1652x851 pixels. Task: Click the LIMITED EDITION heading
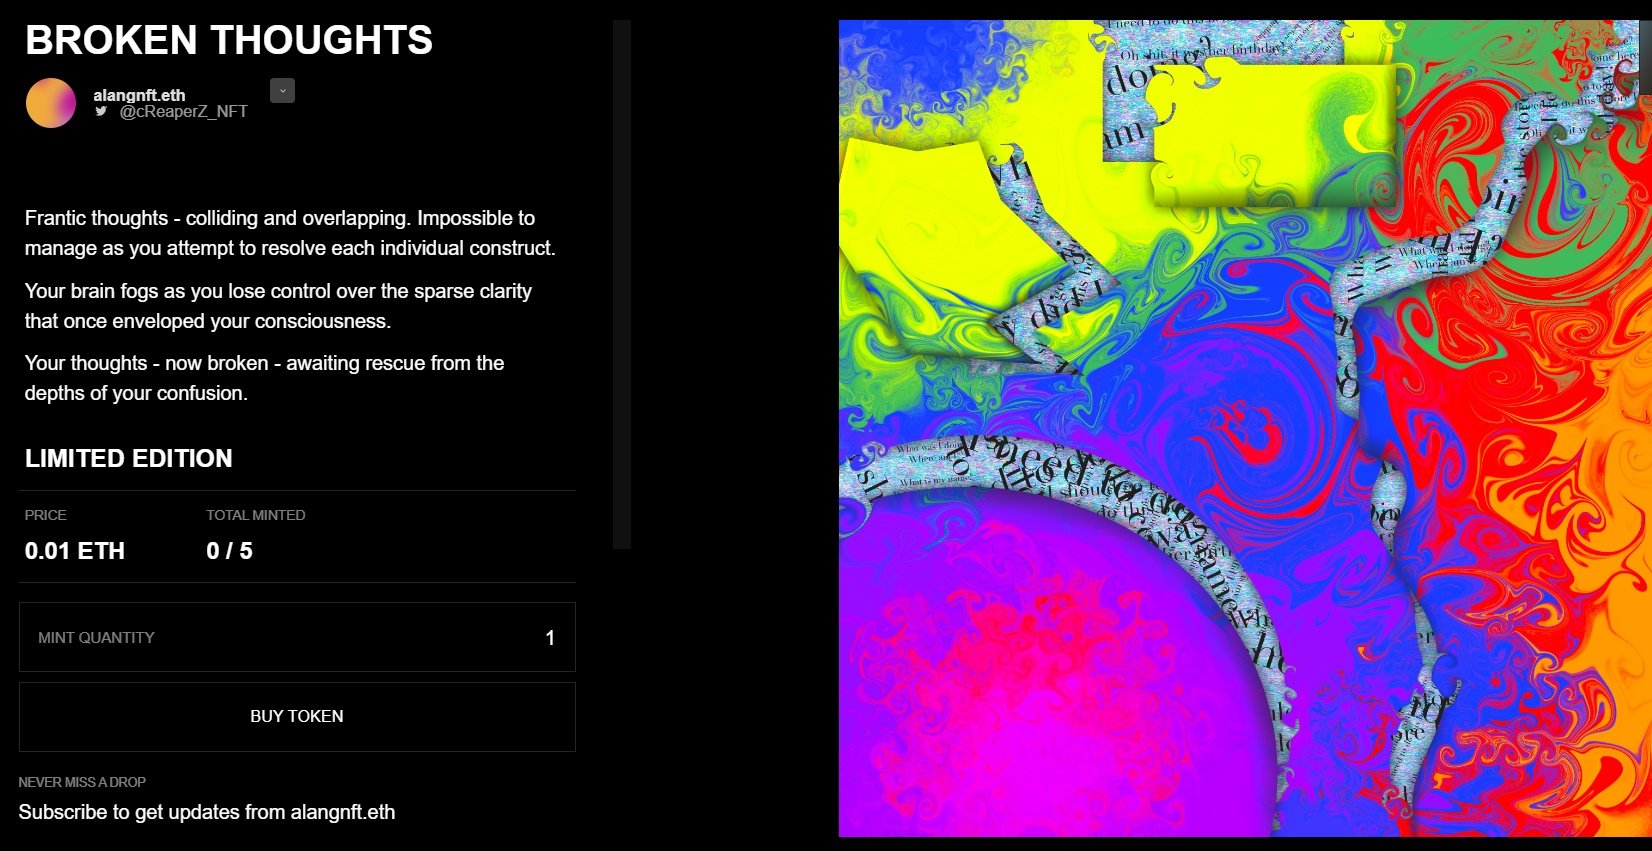(129, 459)
